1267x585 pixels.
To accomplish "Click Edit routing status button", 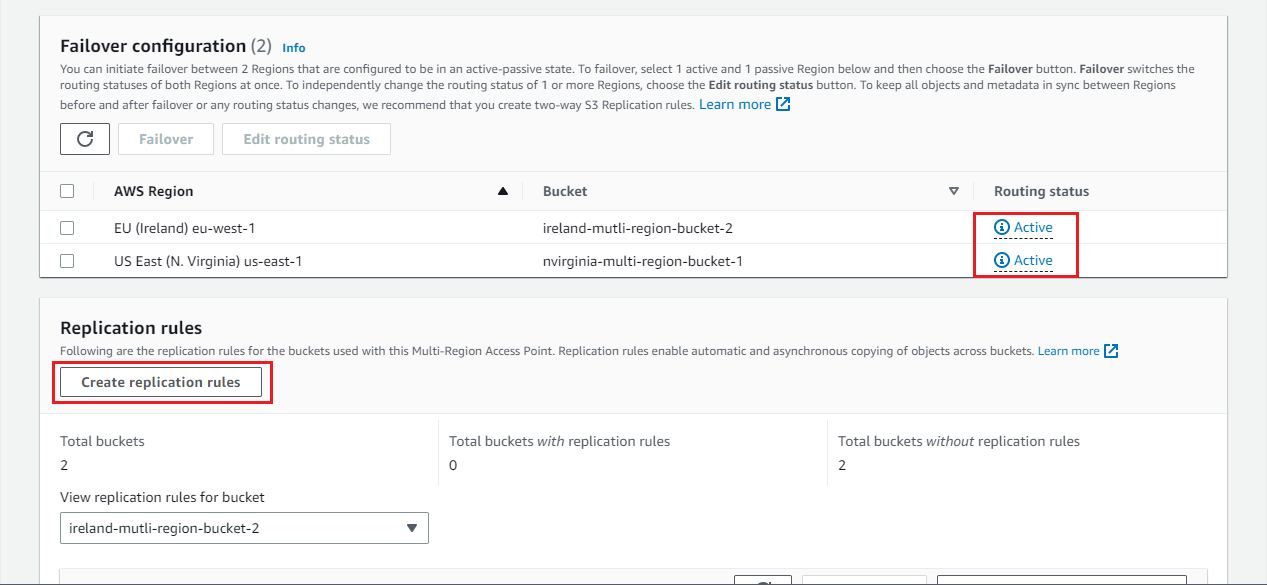I will [306, 139].
